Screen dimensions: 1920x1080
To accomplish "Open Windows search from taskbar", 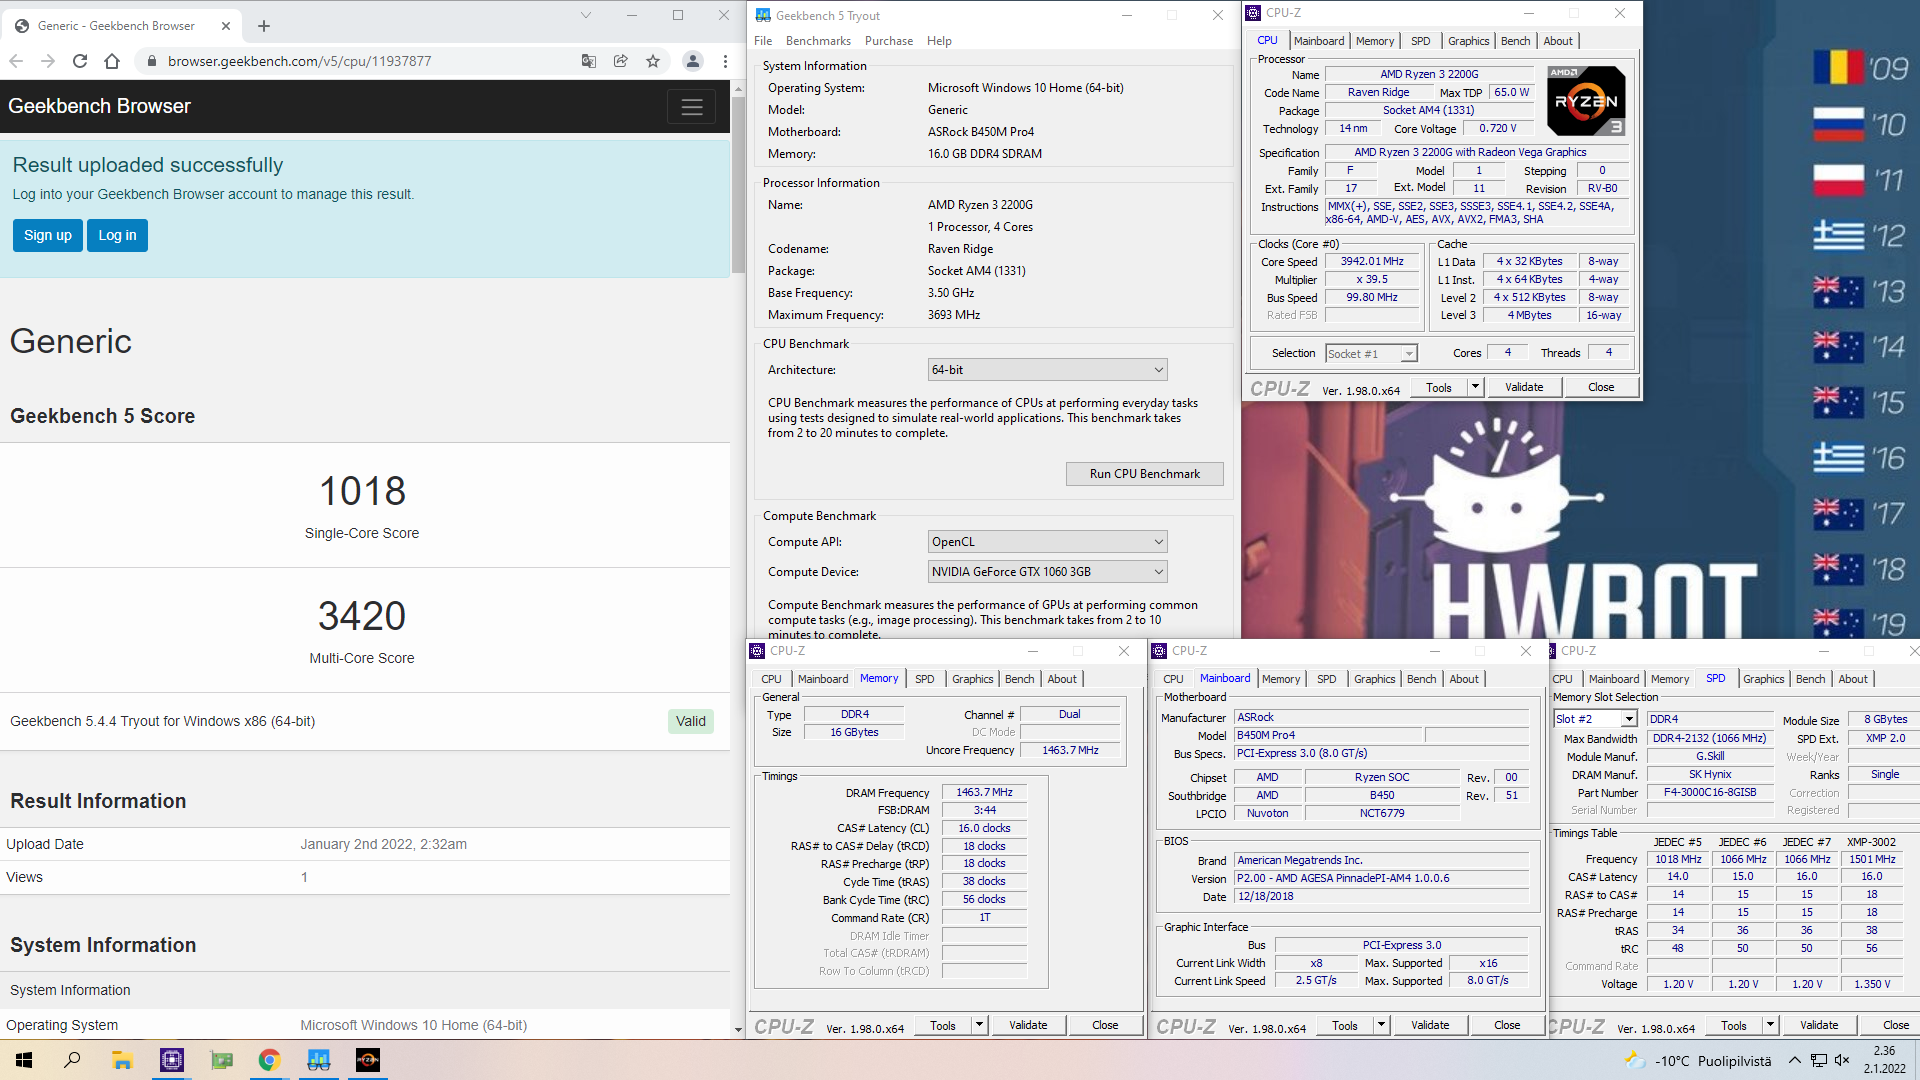I will 72,1060.
